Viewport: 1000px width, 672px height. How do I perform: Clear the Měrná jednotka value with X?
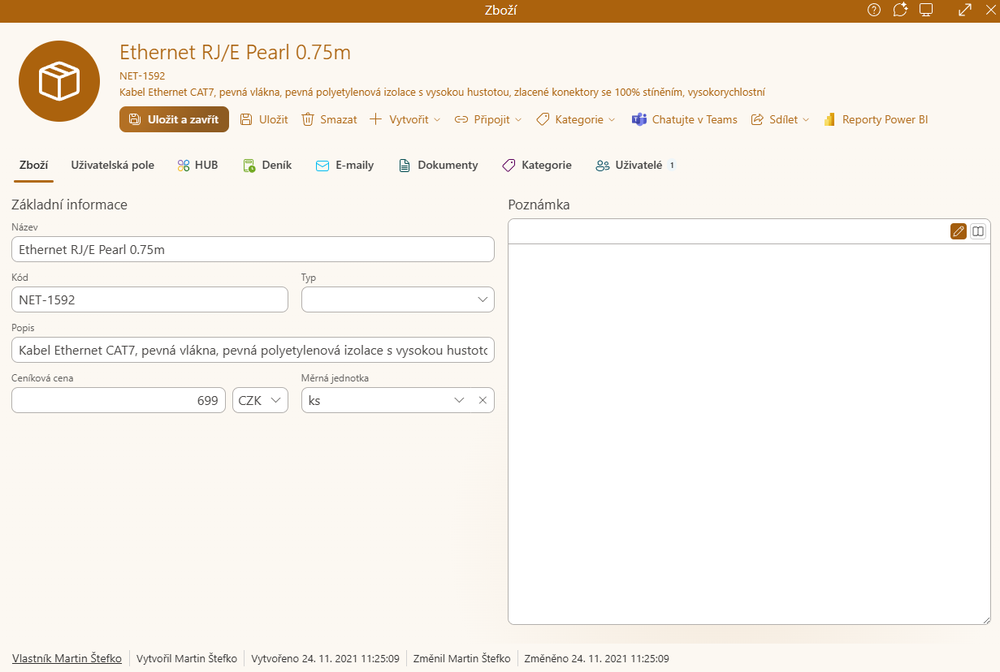(482, 401)
